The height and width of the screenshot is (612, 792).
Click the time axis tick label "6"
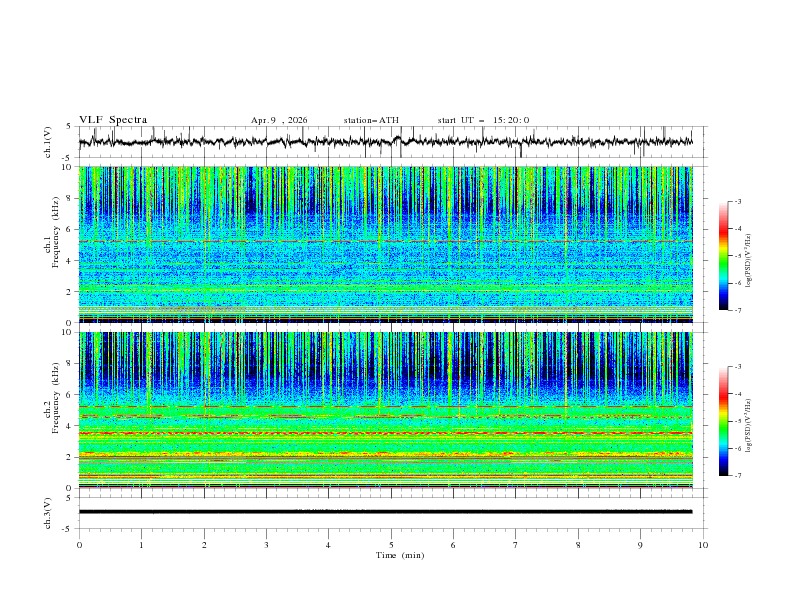pos(453,545)
